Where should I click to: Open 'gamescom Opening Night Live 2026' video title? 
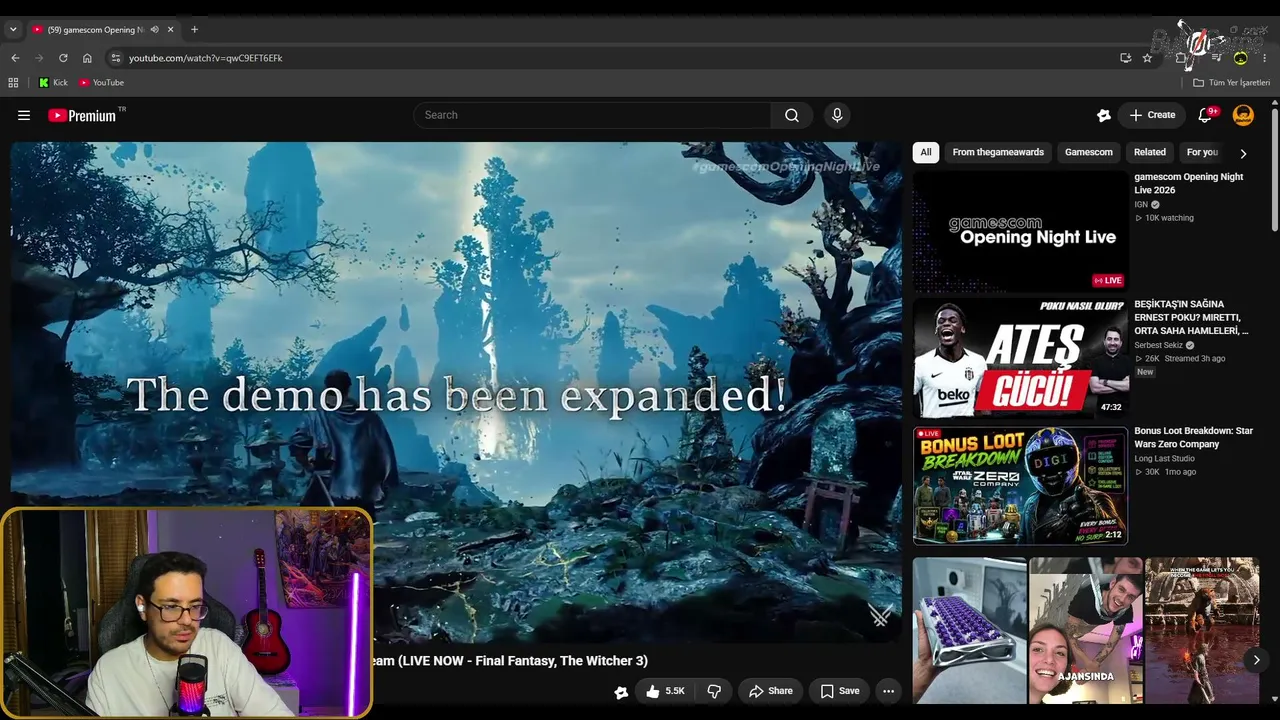coord(1189,184)
